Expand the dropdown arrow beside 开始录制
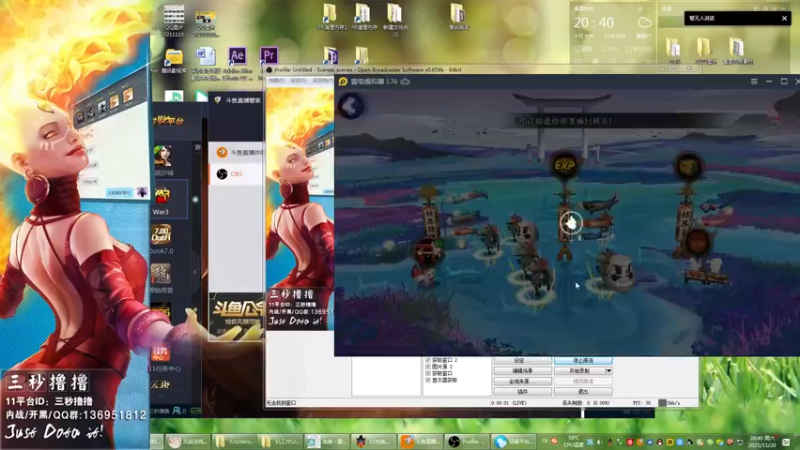The image size is (800, 450). [x=608, y=371]
